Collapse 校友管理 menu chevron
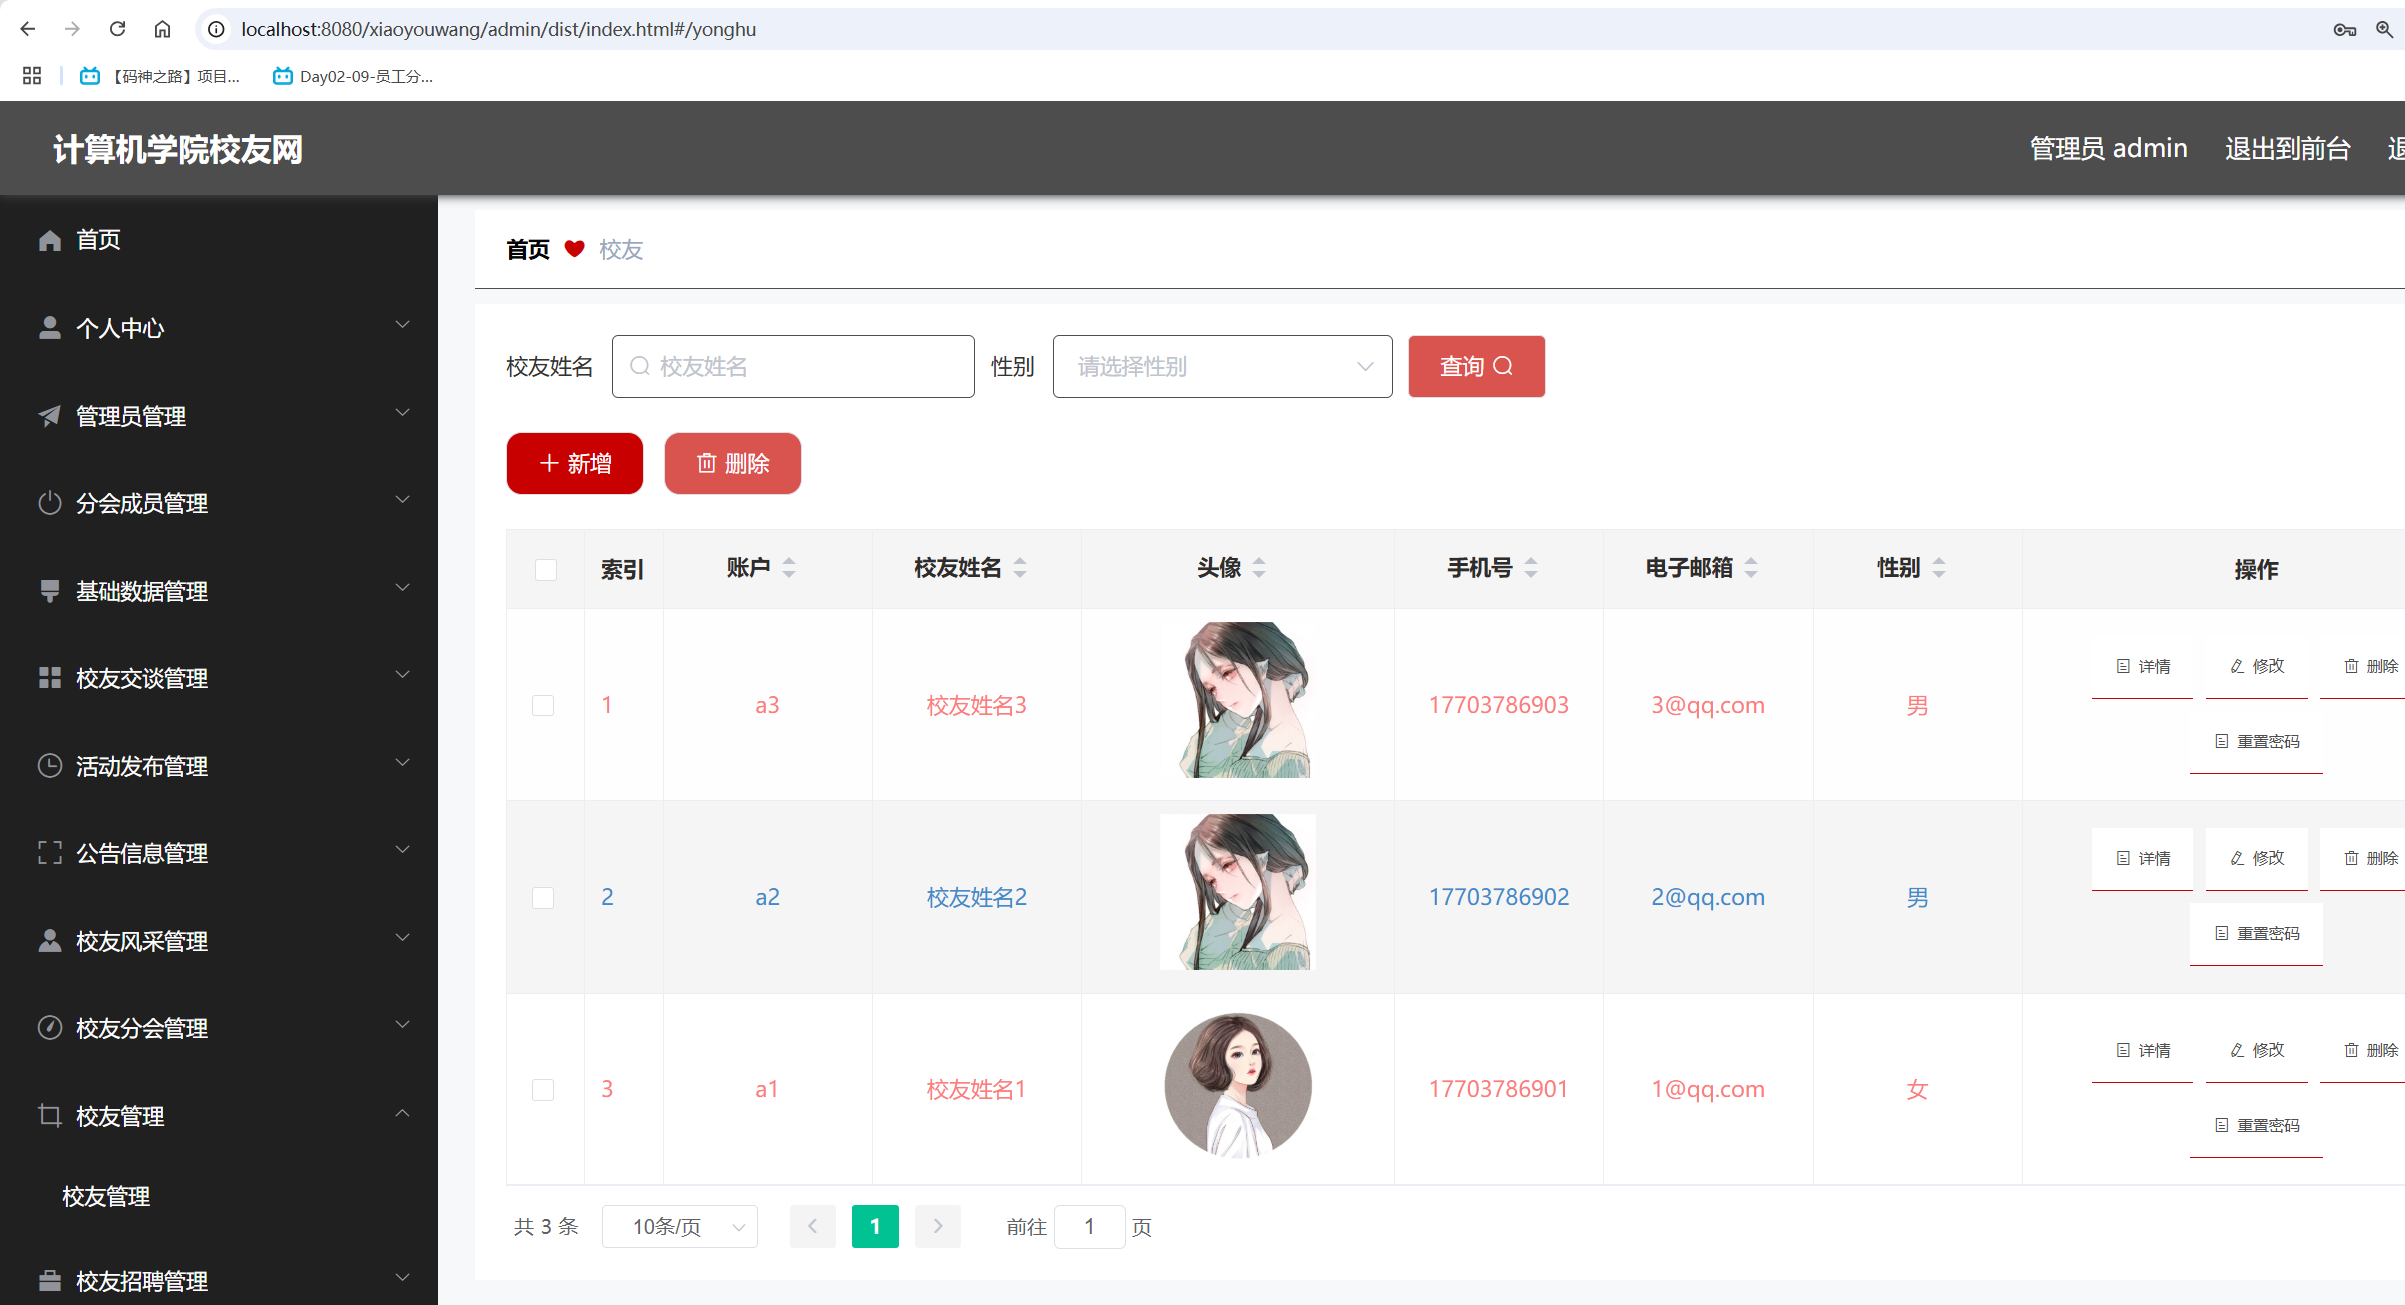2405x1305 pixels. pyautogui.click(x=402, y=1113)
